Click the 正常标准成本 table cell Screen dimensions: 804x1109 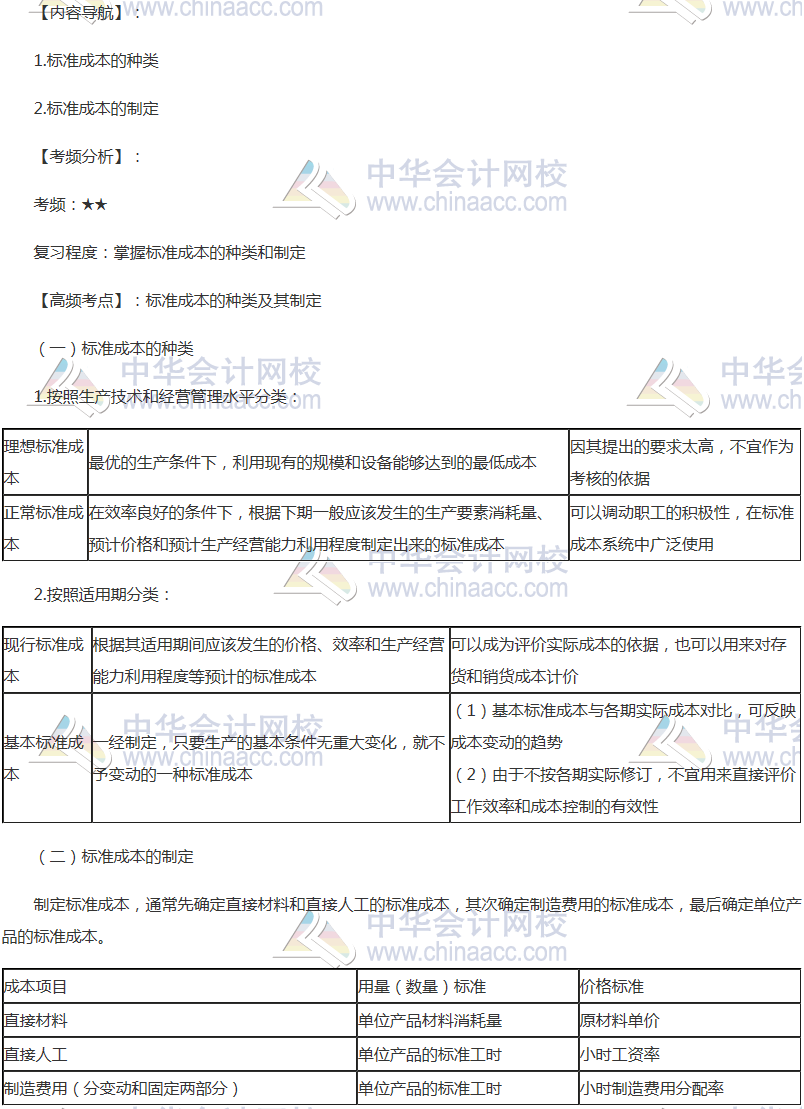44,528
